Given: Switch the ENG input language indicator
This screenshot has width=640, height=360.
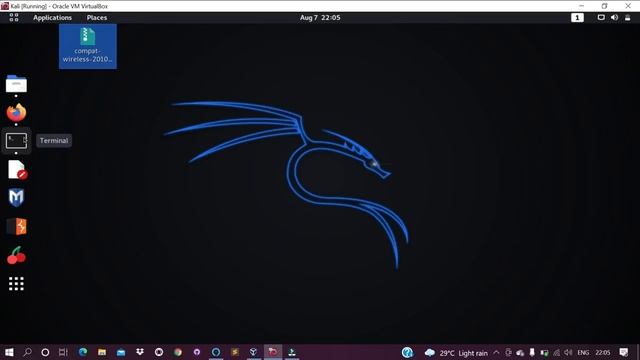Looking at the screenshot, I should (583, 353).
